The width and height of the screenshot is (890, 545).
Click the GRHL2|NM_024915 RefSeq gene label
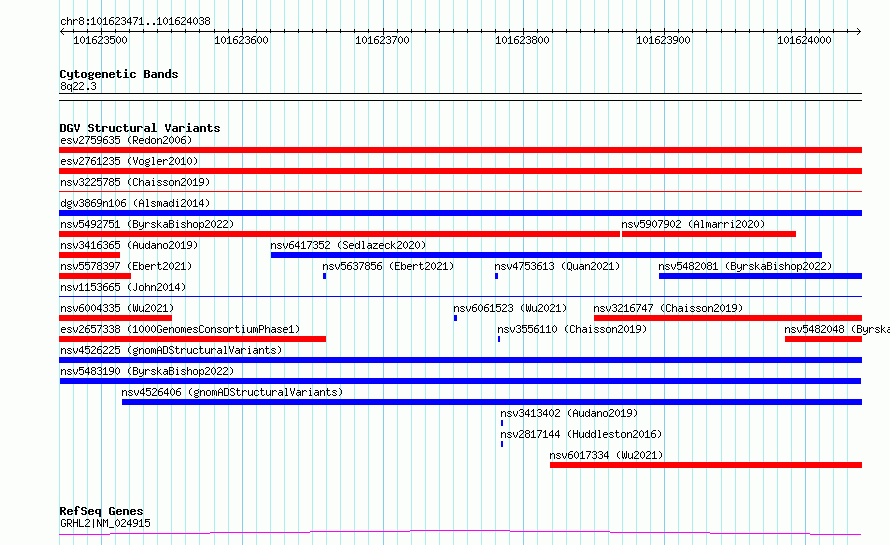(106, 523)
